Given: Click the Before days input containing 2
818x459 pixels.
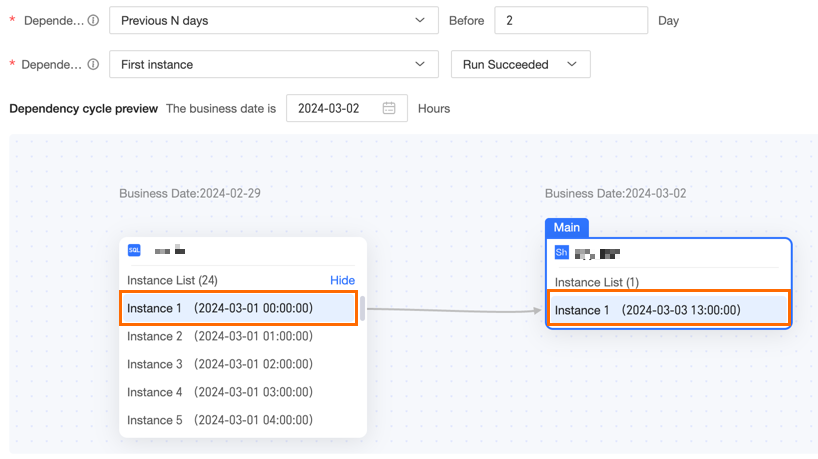Looking at the screenshot, I should pos(571,20).
